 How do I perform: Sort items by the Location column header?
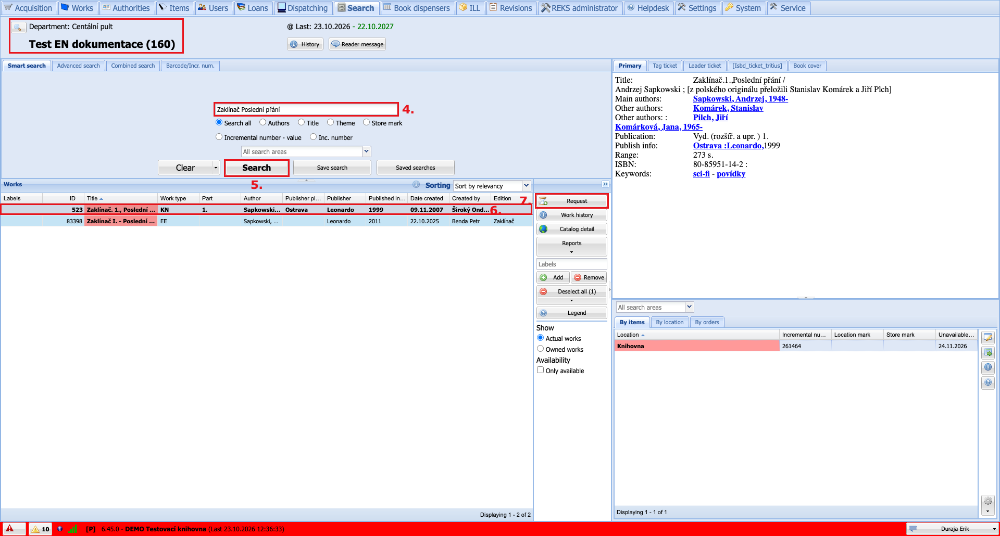coord(698,334)
